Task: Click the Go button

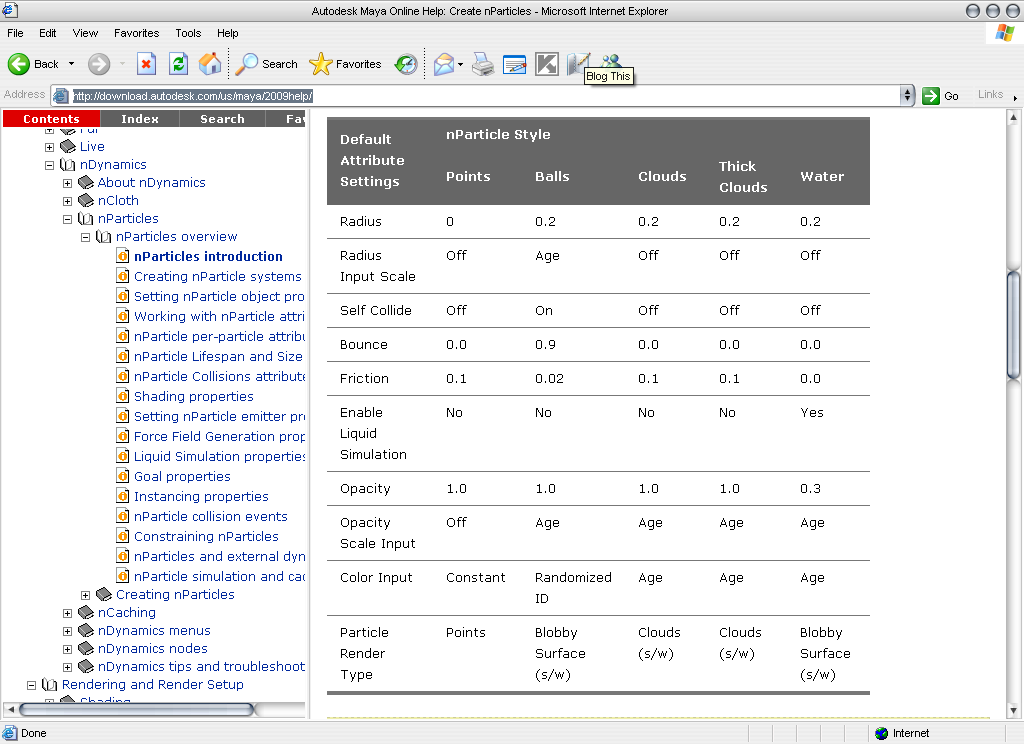Action: click(940, 96)
